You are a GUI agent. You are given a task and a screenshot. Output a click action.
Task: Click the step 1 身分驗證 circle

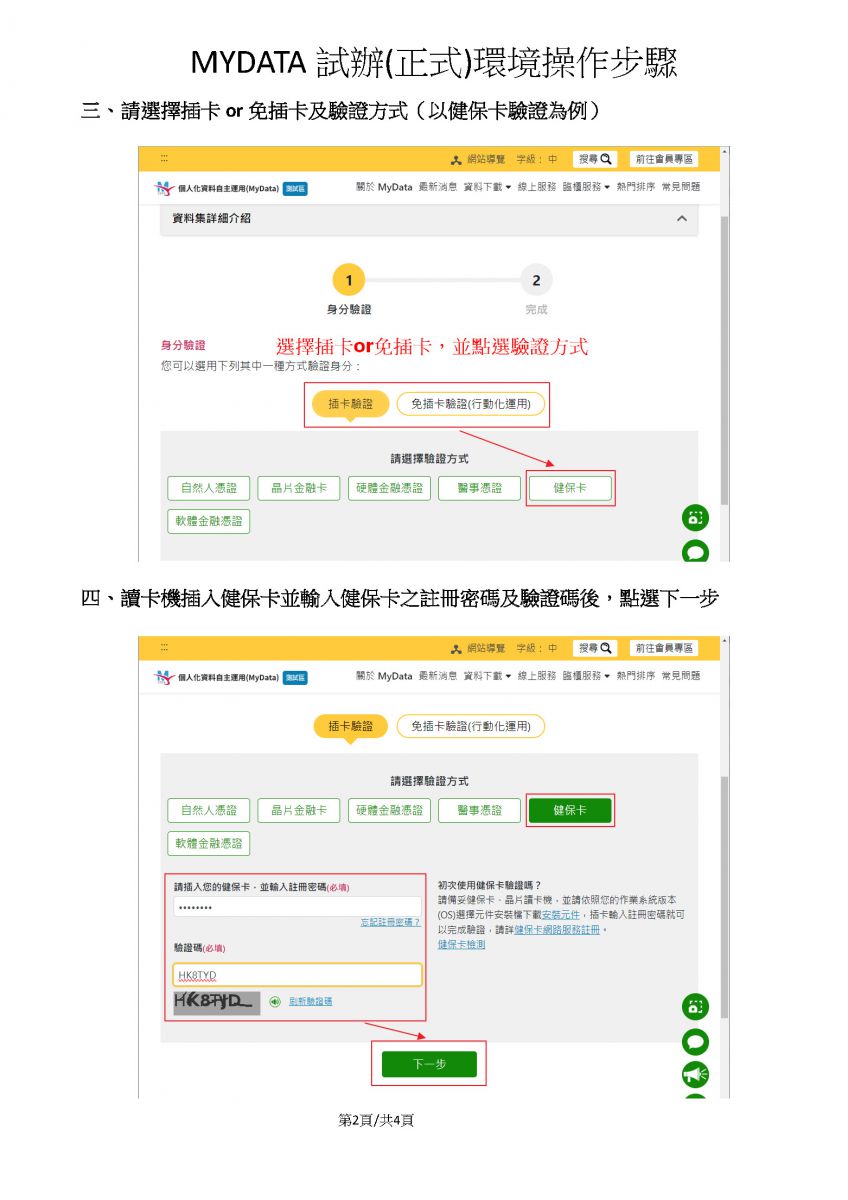tap(349, 281)
